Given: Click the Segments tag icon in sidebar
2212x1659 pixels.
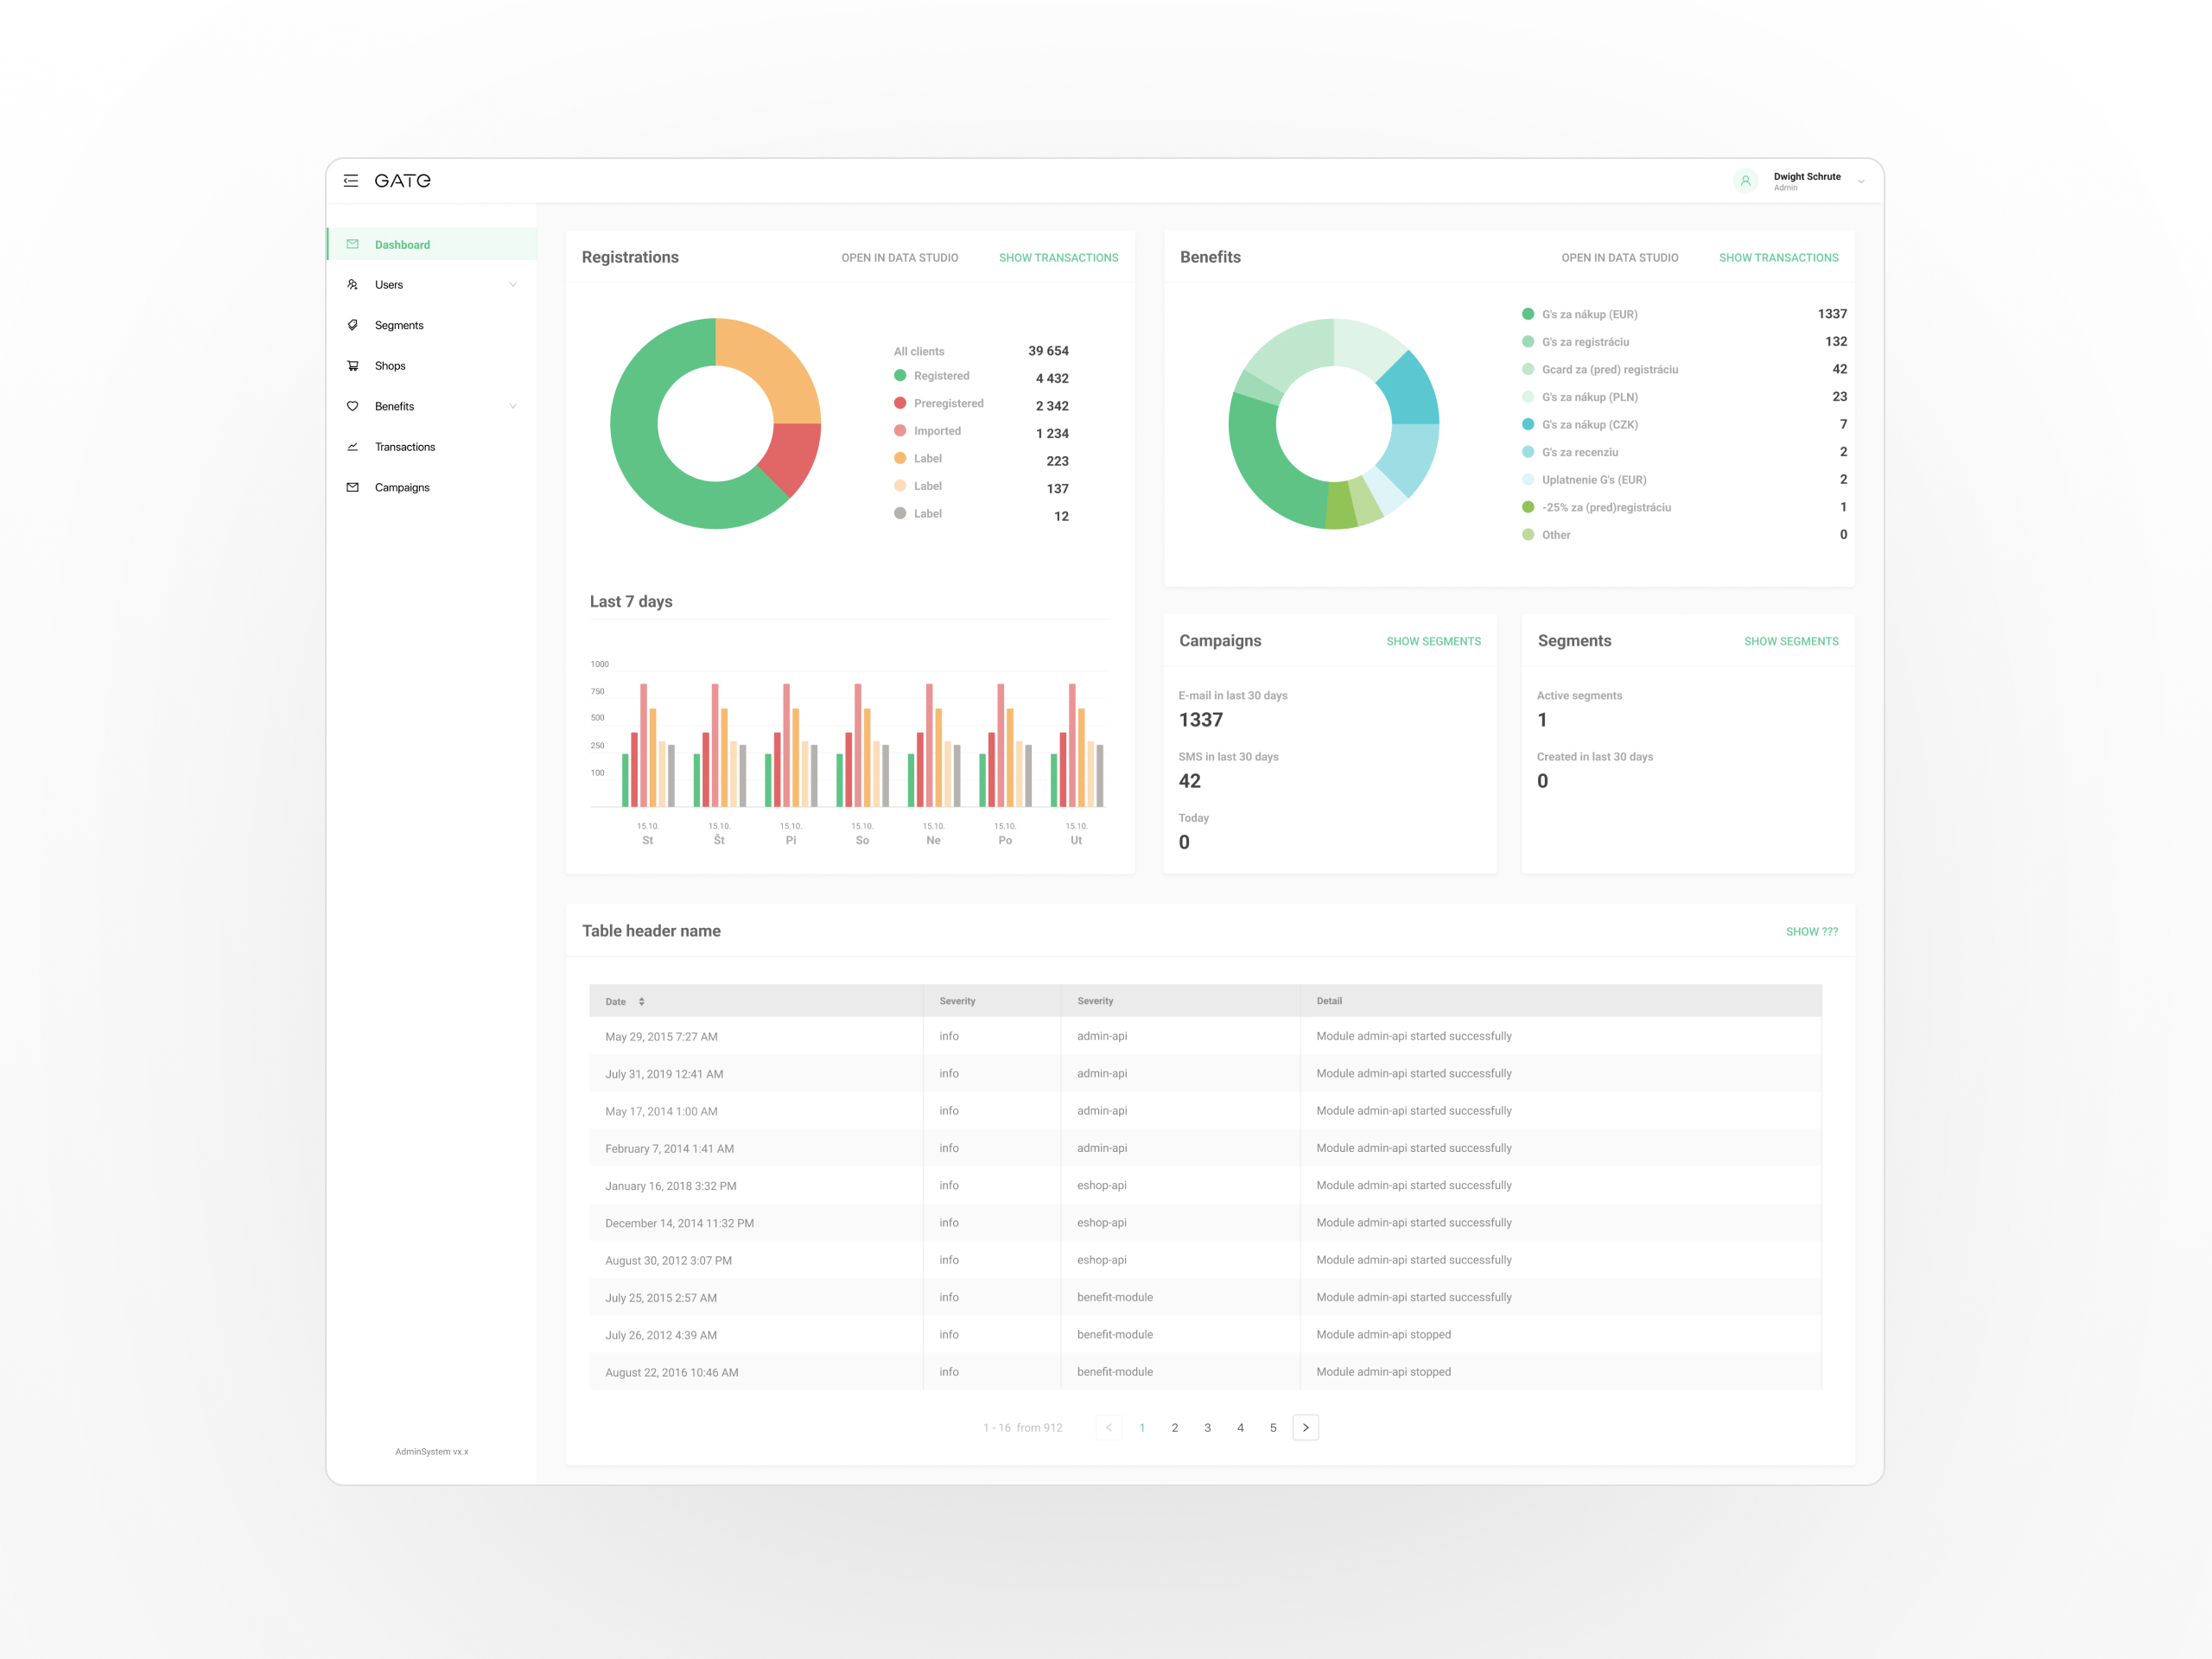Looking at the screenshot, I should [x=352, y=325].
